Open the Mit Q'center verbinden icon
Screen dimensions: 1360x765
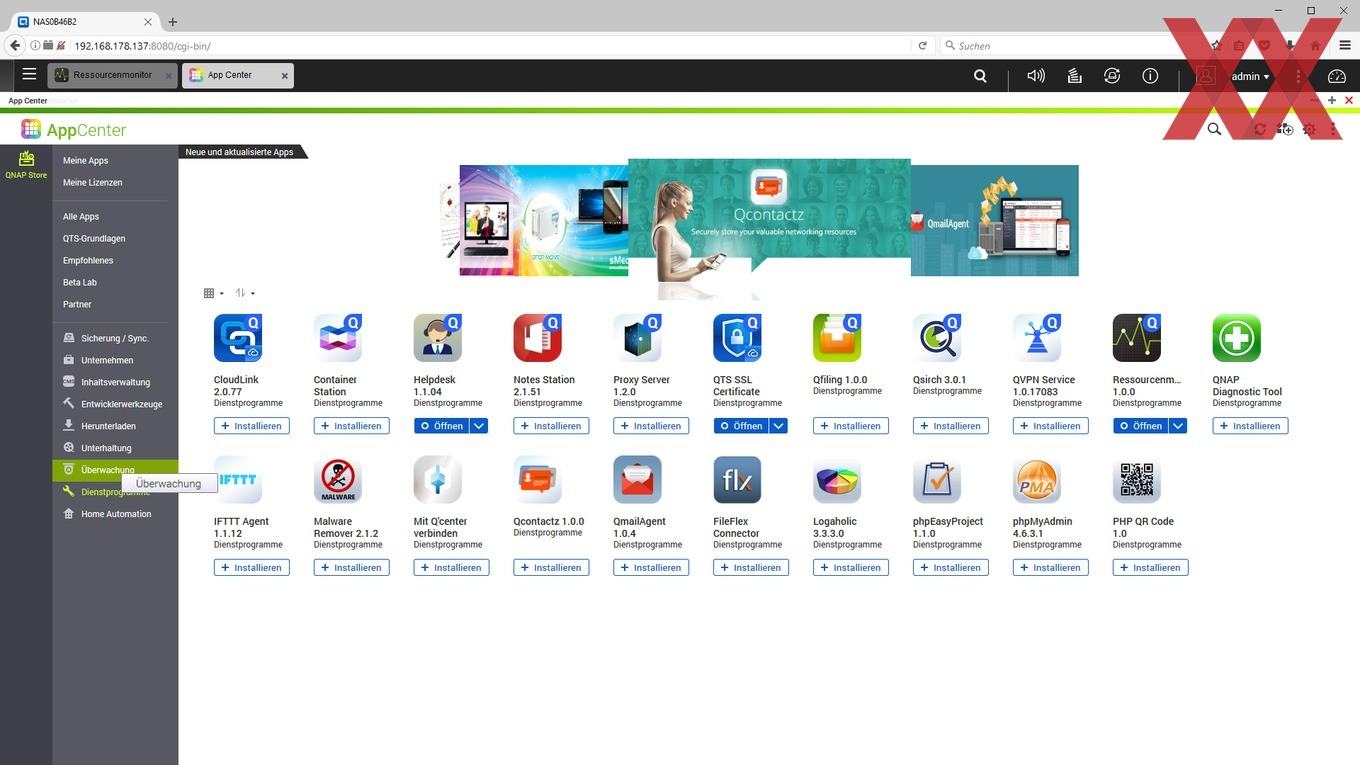438,480
